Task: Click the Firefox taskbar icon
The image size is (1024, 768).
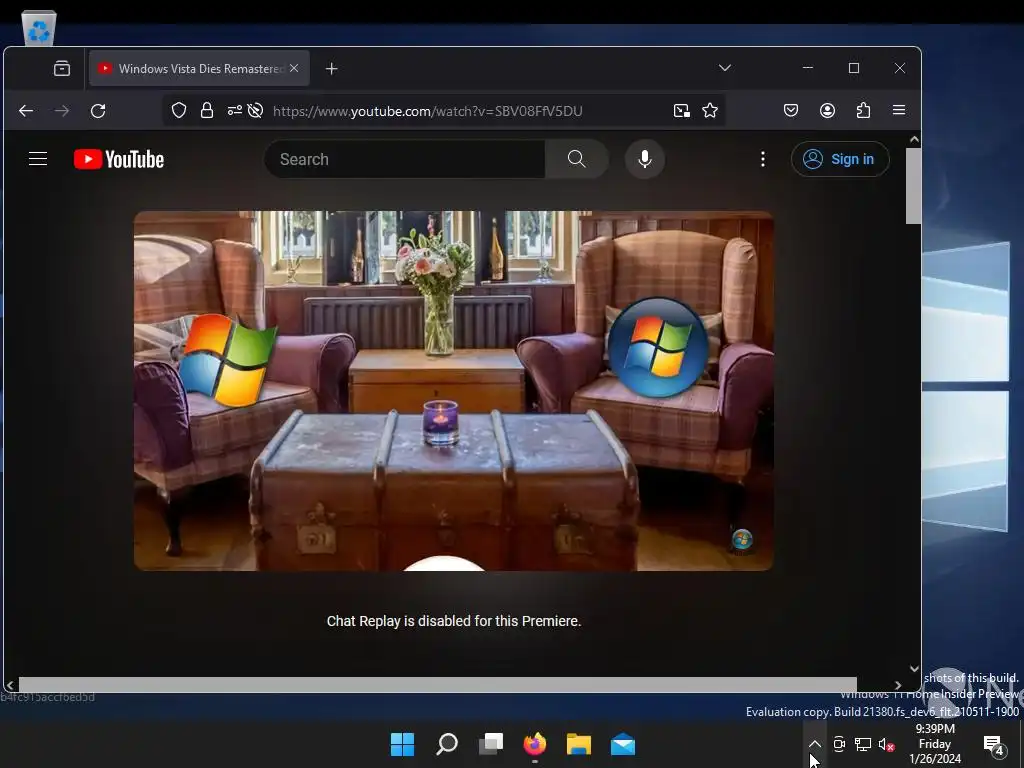Action: coord(535,744)
